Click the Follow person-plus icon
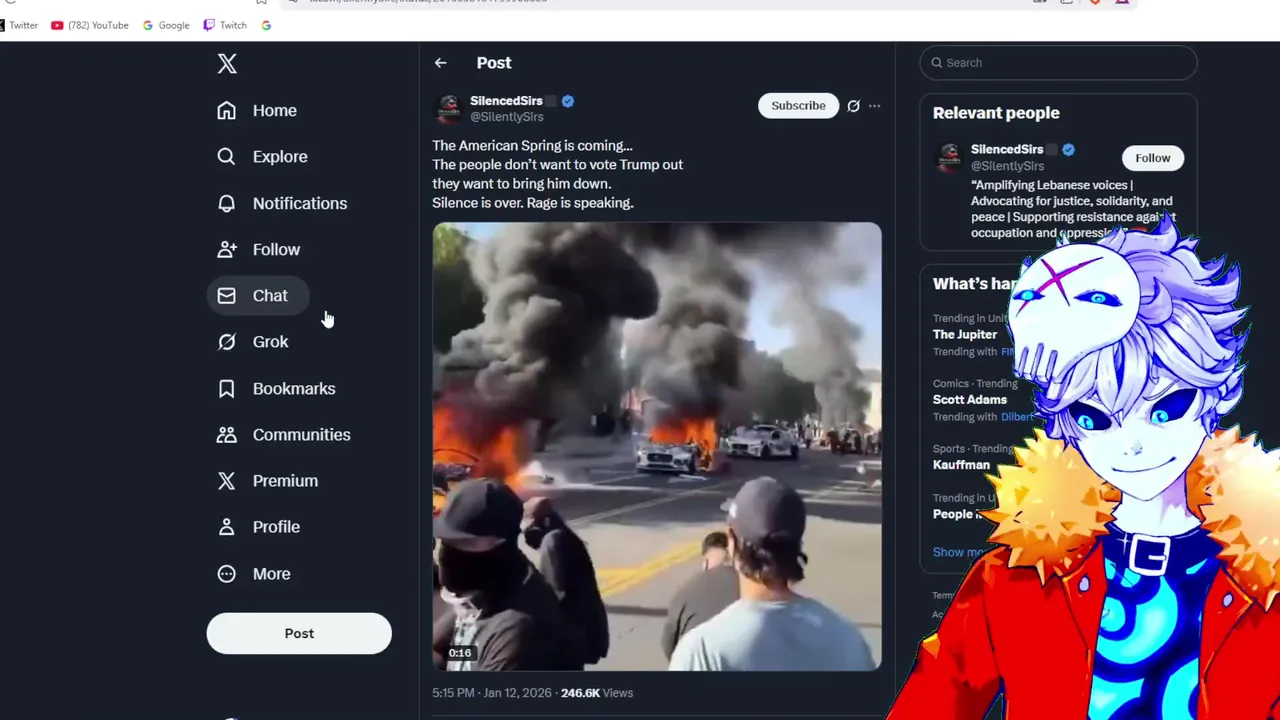 coord(227,249)
